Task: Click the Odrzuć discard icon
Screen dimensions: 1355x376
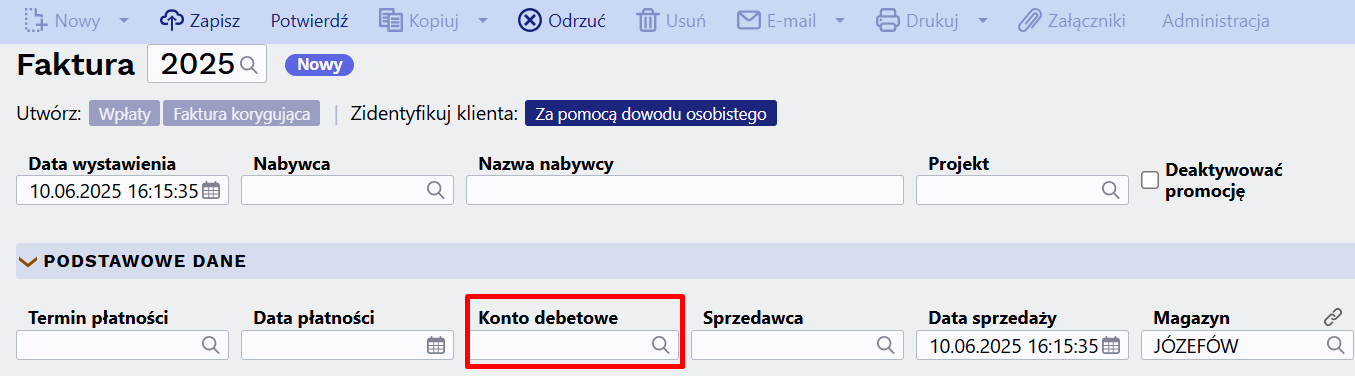Action: tap(530, 20)
